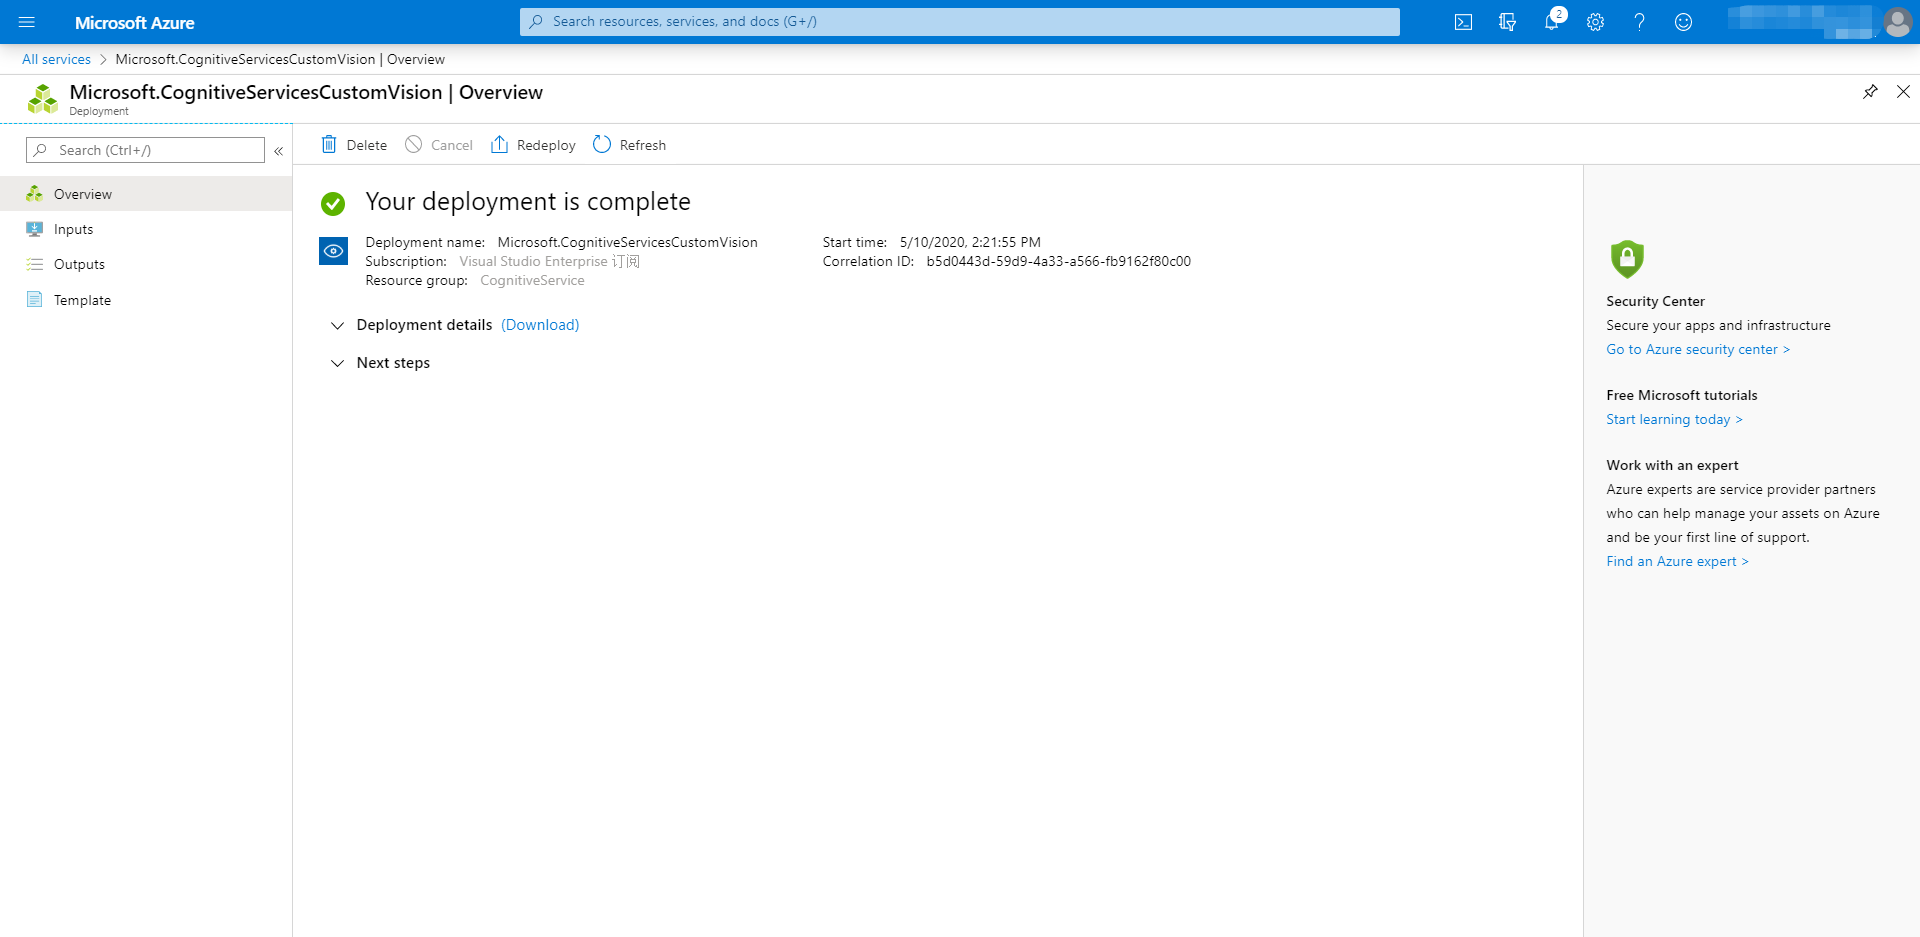
Task: Open the Directory and subscription filter icon
Action: coord(1507,22)
